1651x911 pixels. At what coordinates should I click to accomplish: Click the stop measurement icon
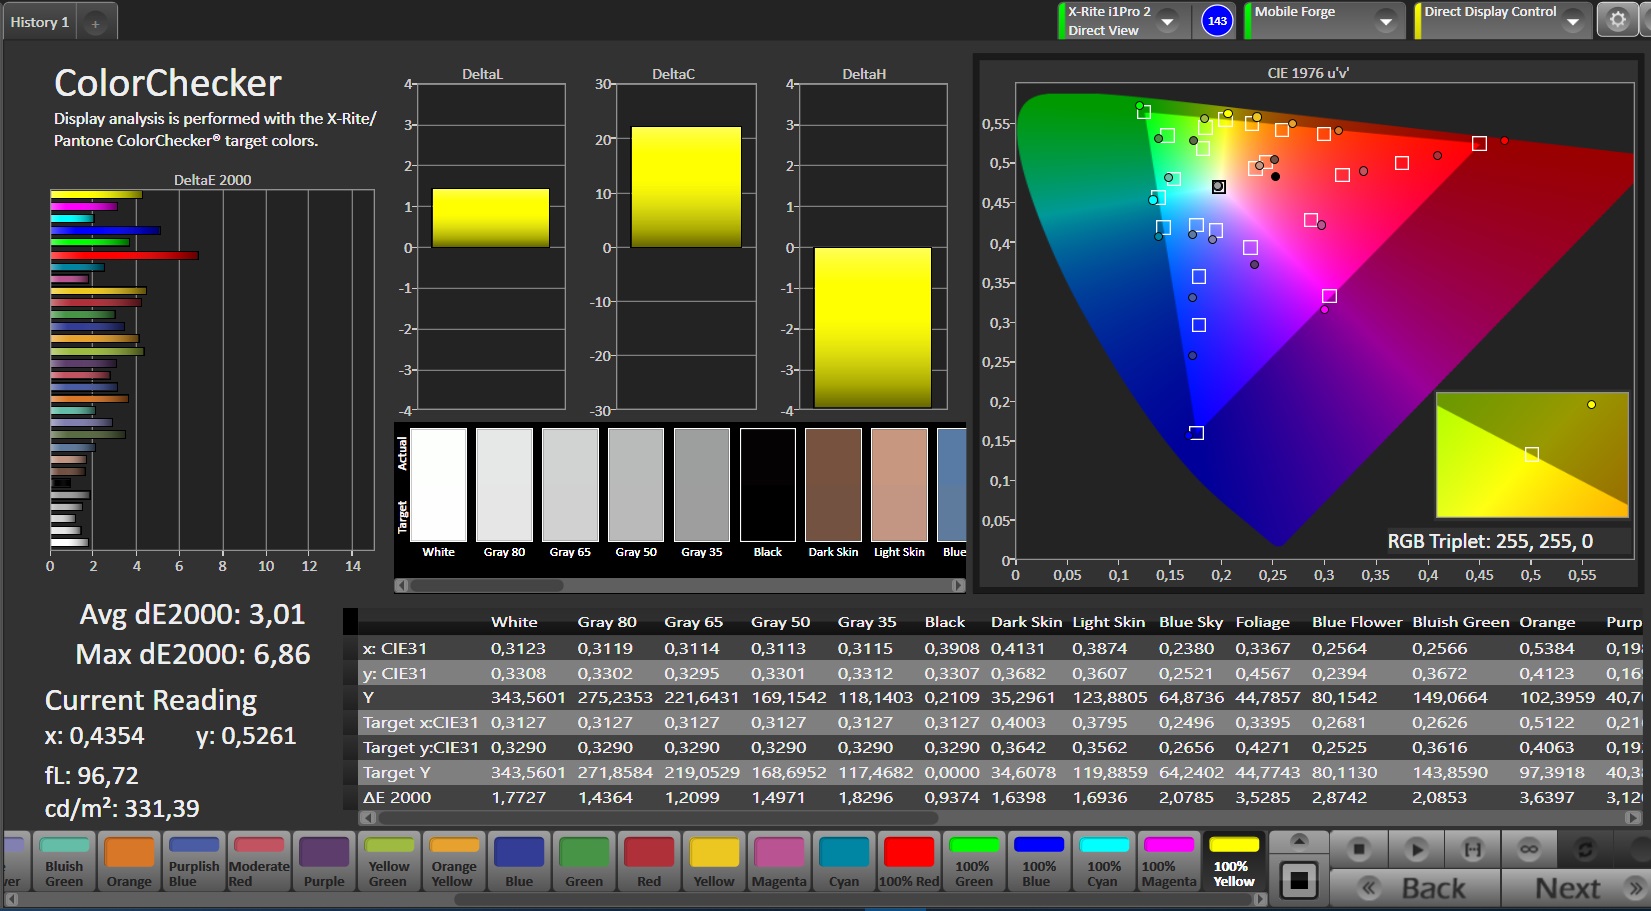pos(1358,849)
